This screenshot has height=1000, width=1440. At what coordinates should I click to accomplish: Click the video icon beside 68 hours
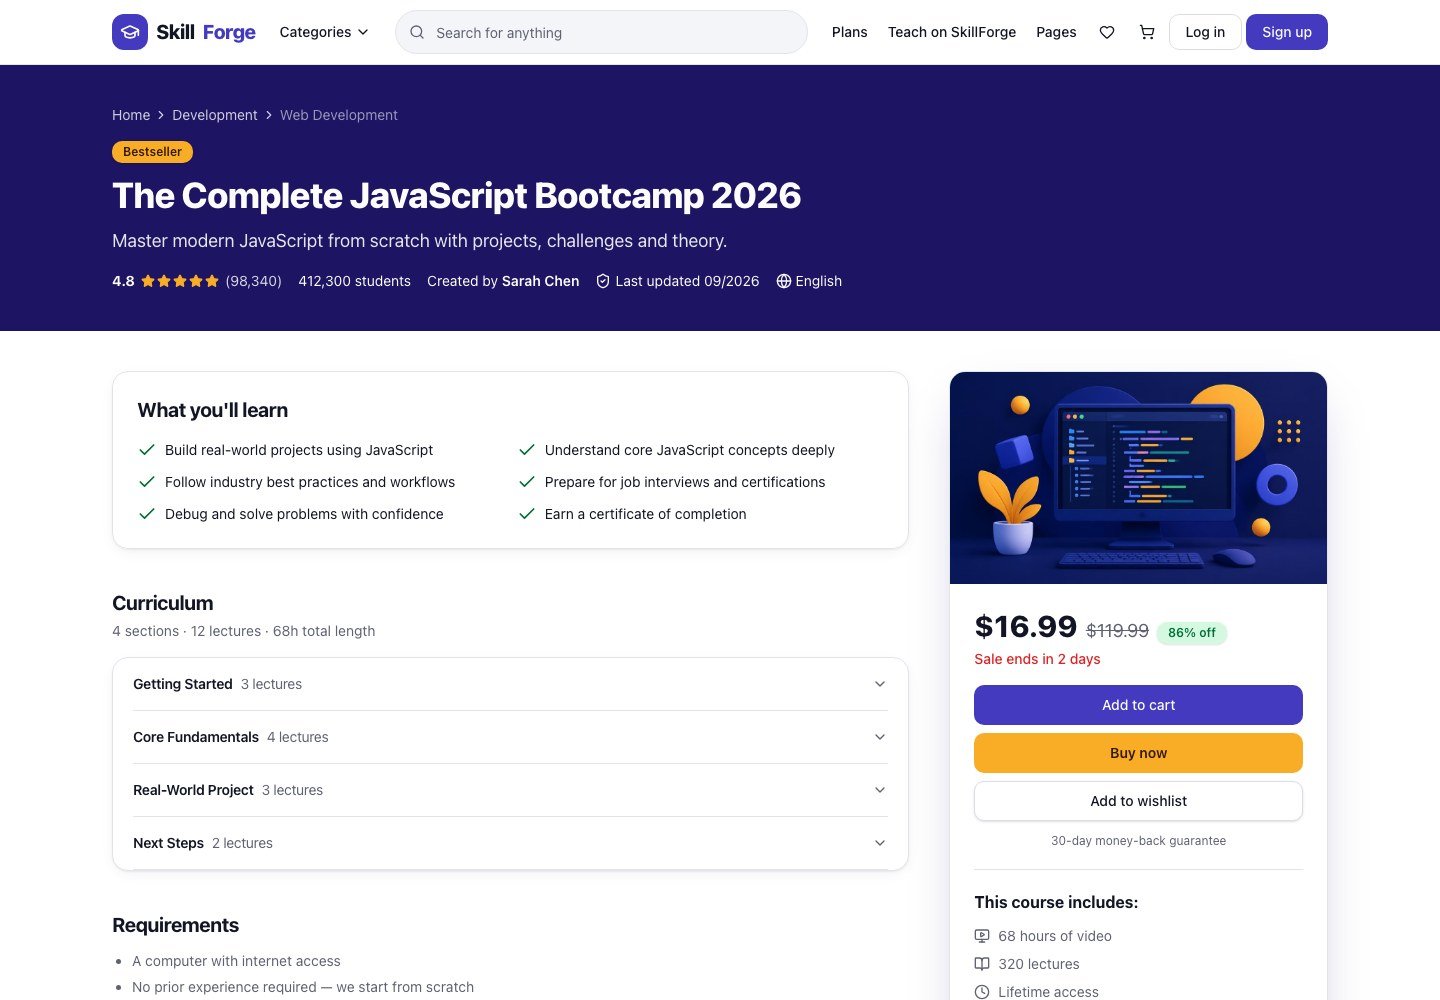[x=982, y=936]
